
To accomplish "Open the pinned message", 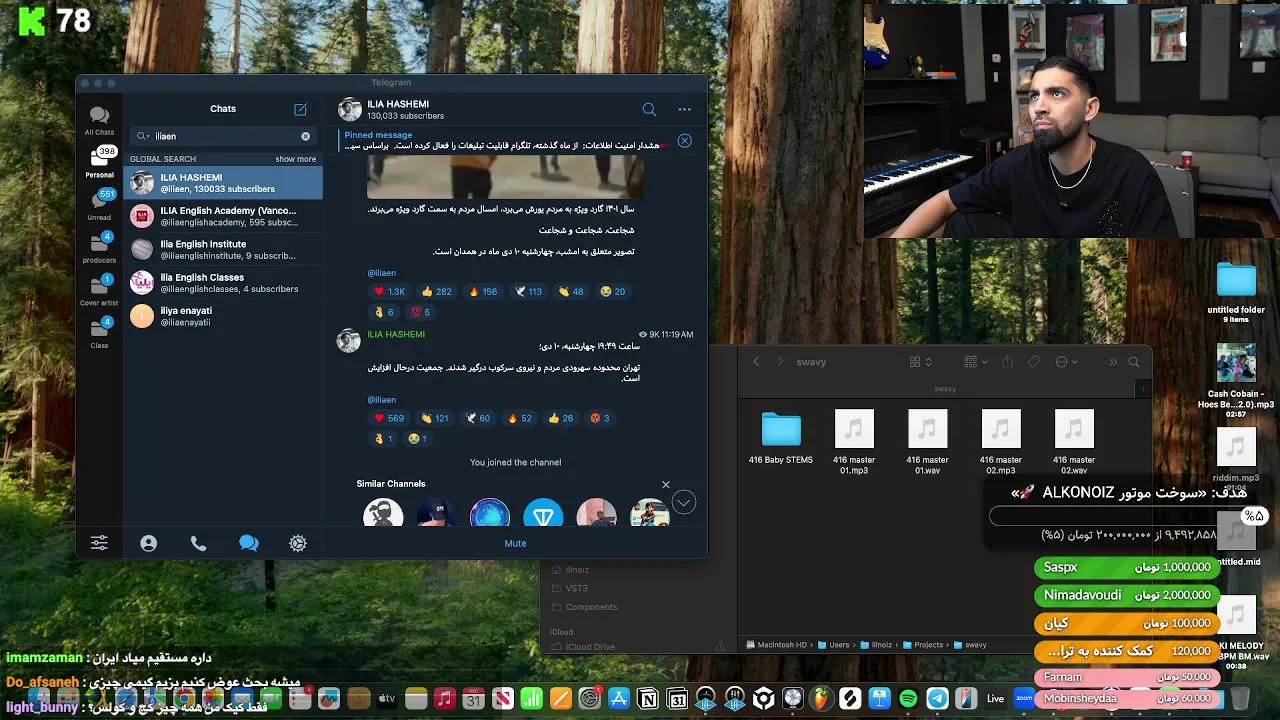I will [x=502, y=141].
